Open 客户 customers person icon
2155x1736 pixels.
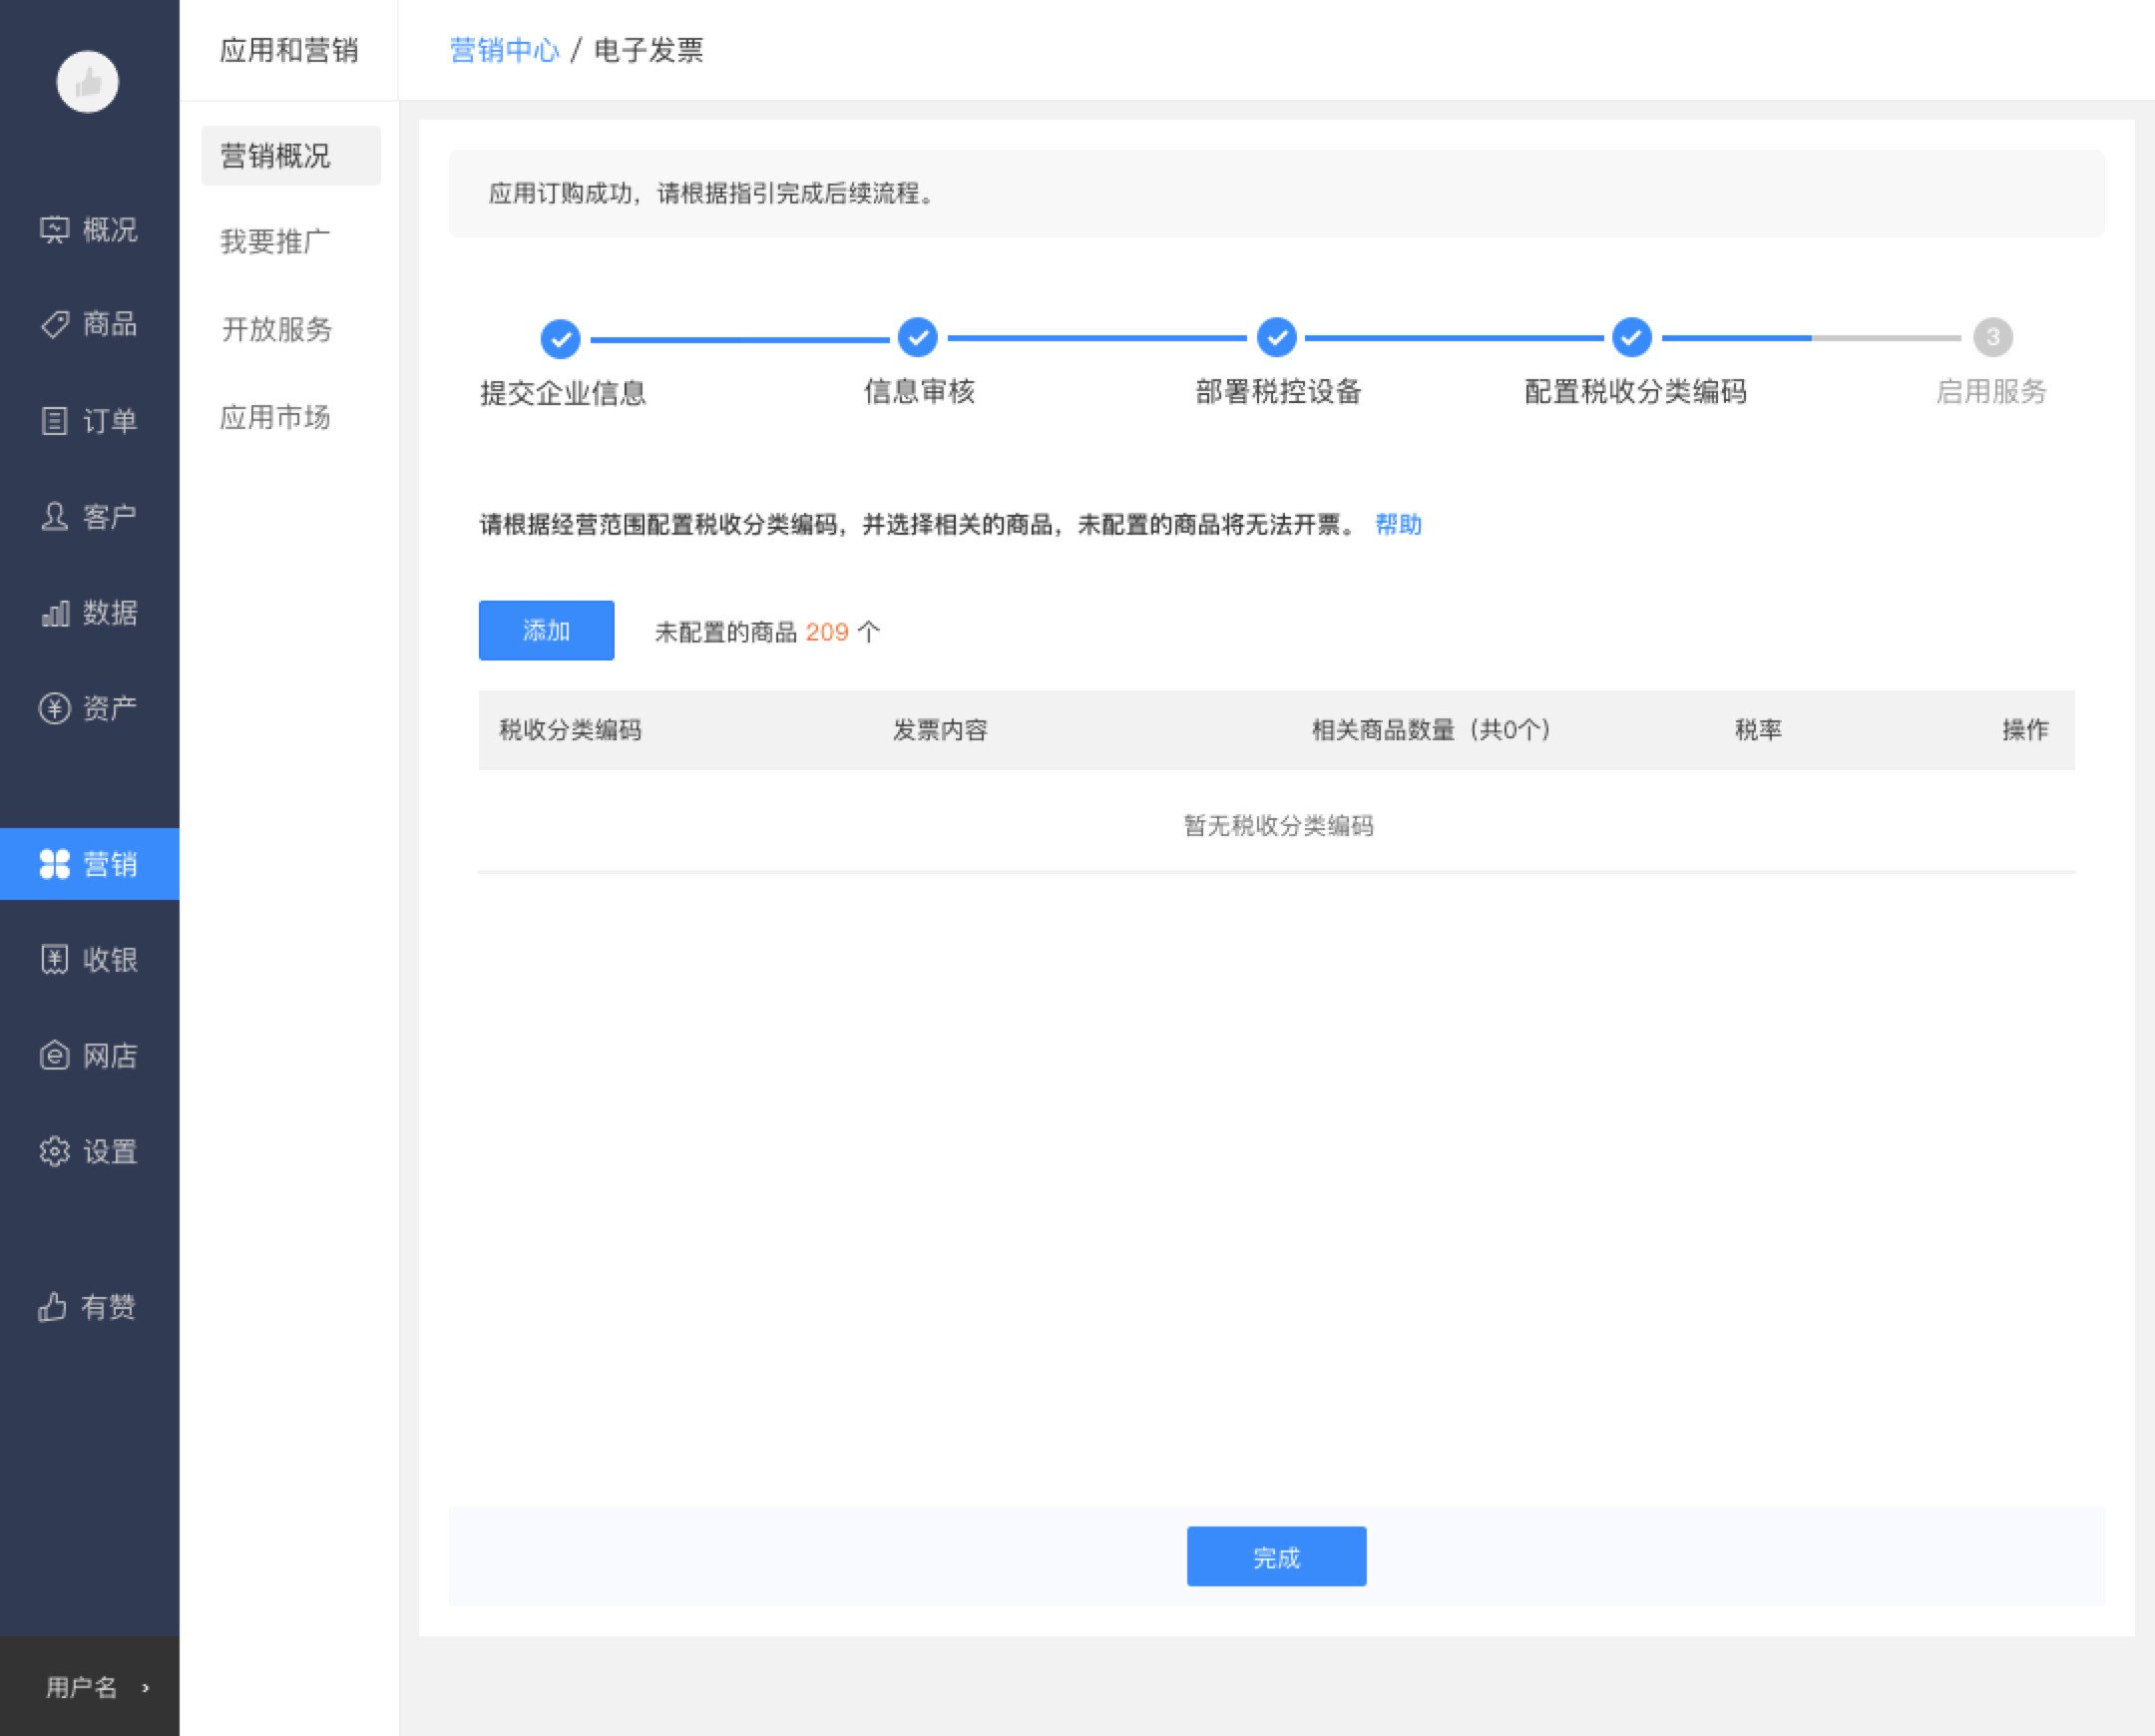54,517
